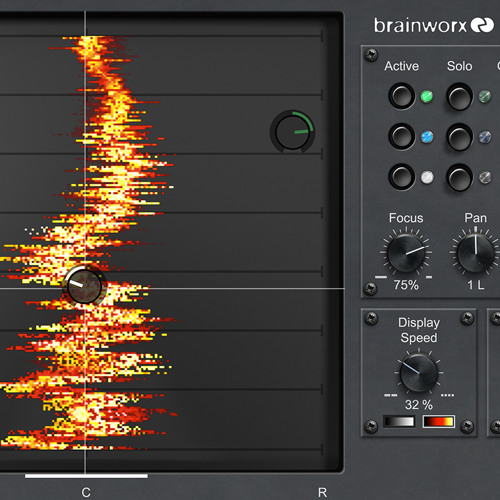Click the Focus knob

406,252
